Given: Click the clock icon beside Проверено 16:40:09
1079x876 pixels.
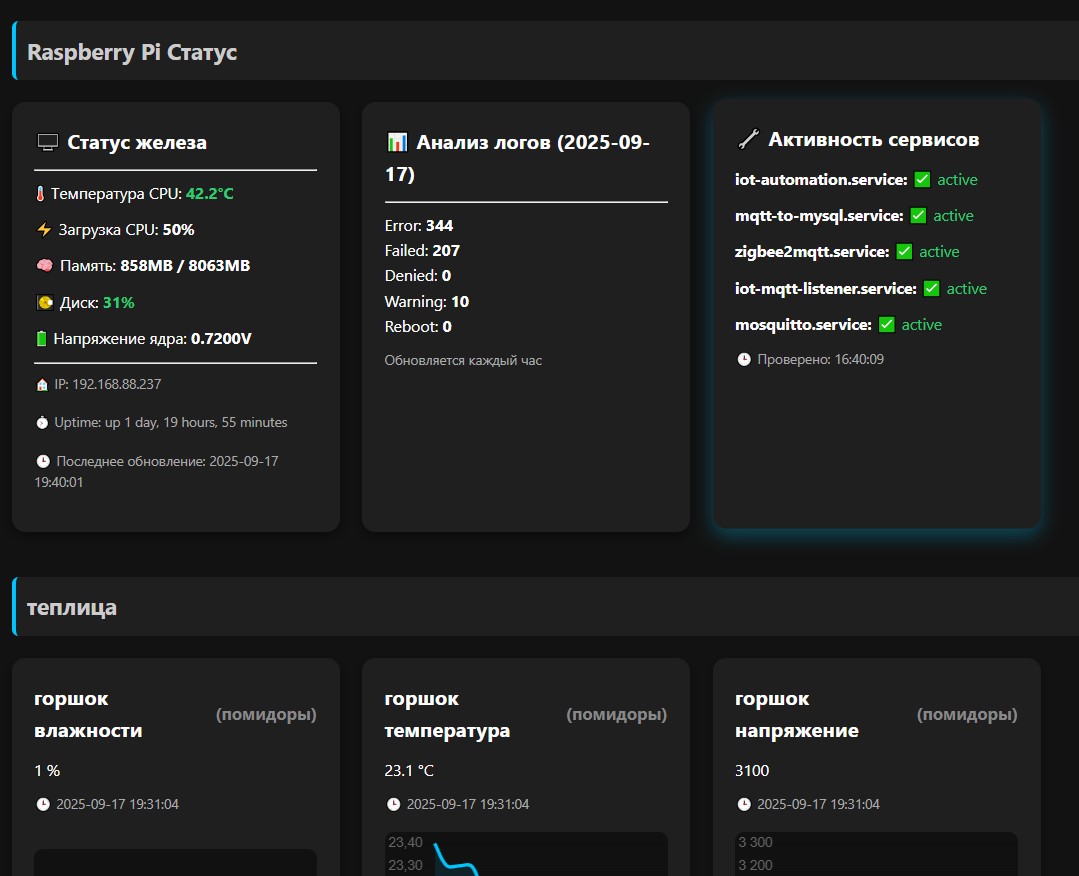Looking at the screenshot, I should click(744, 359).
